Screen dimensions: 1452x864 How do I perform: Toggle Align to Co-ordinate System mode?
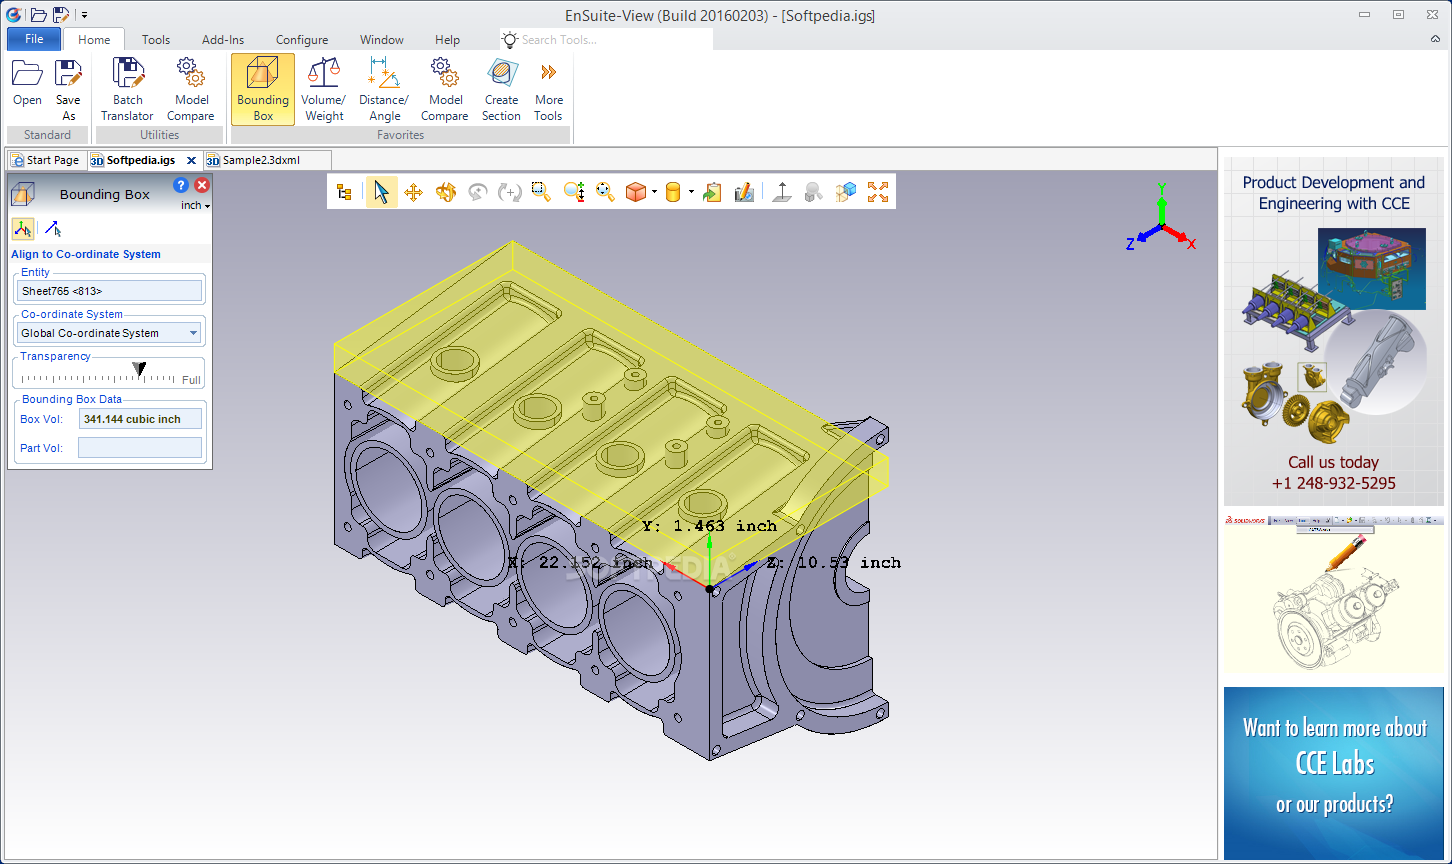[23, 228]
